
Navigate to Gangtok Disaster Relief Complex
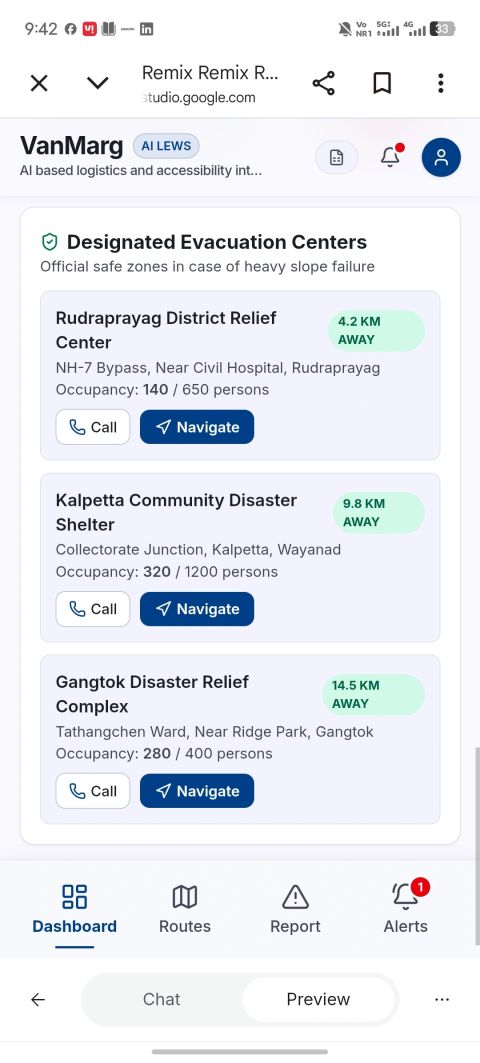(197, 790)
